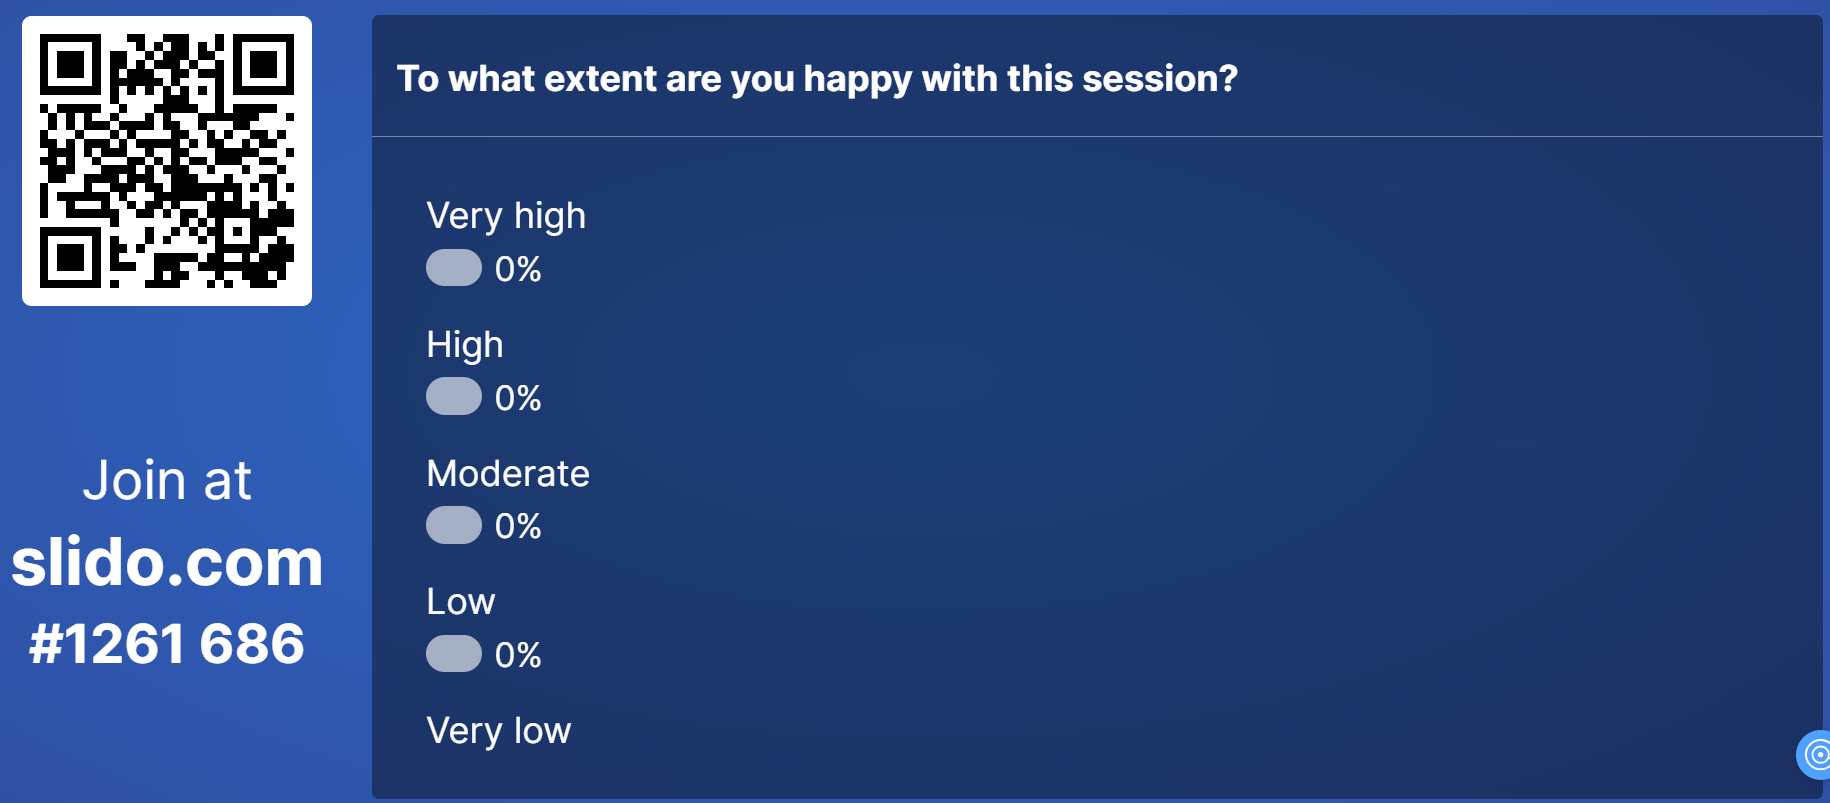Viewport: 1830px width, 803px height.
Task: Click the Very high 0% value
Action: pyautogui.click(x=518, y=269)
